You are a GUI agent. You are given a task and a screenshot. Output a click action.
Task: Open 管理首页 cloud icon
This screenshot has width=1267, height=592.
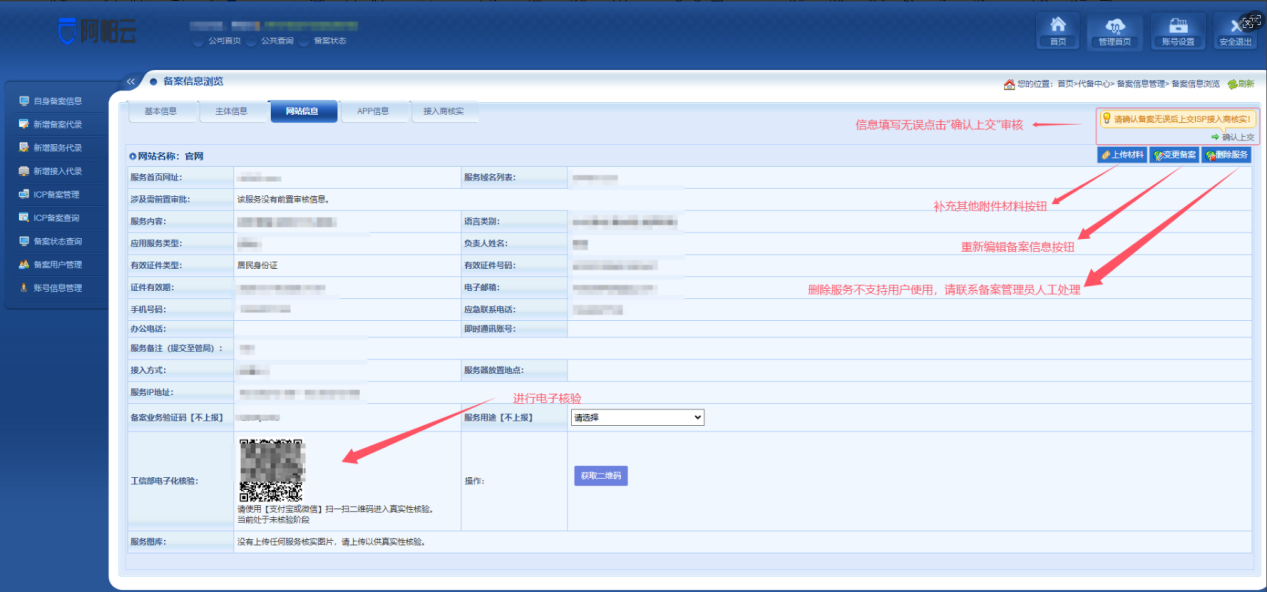(1115, 30)
